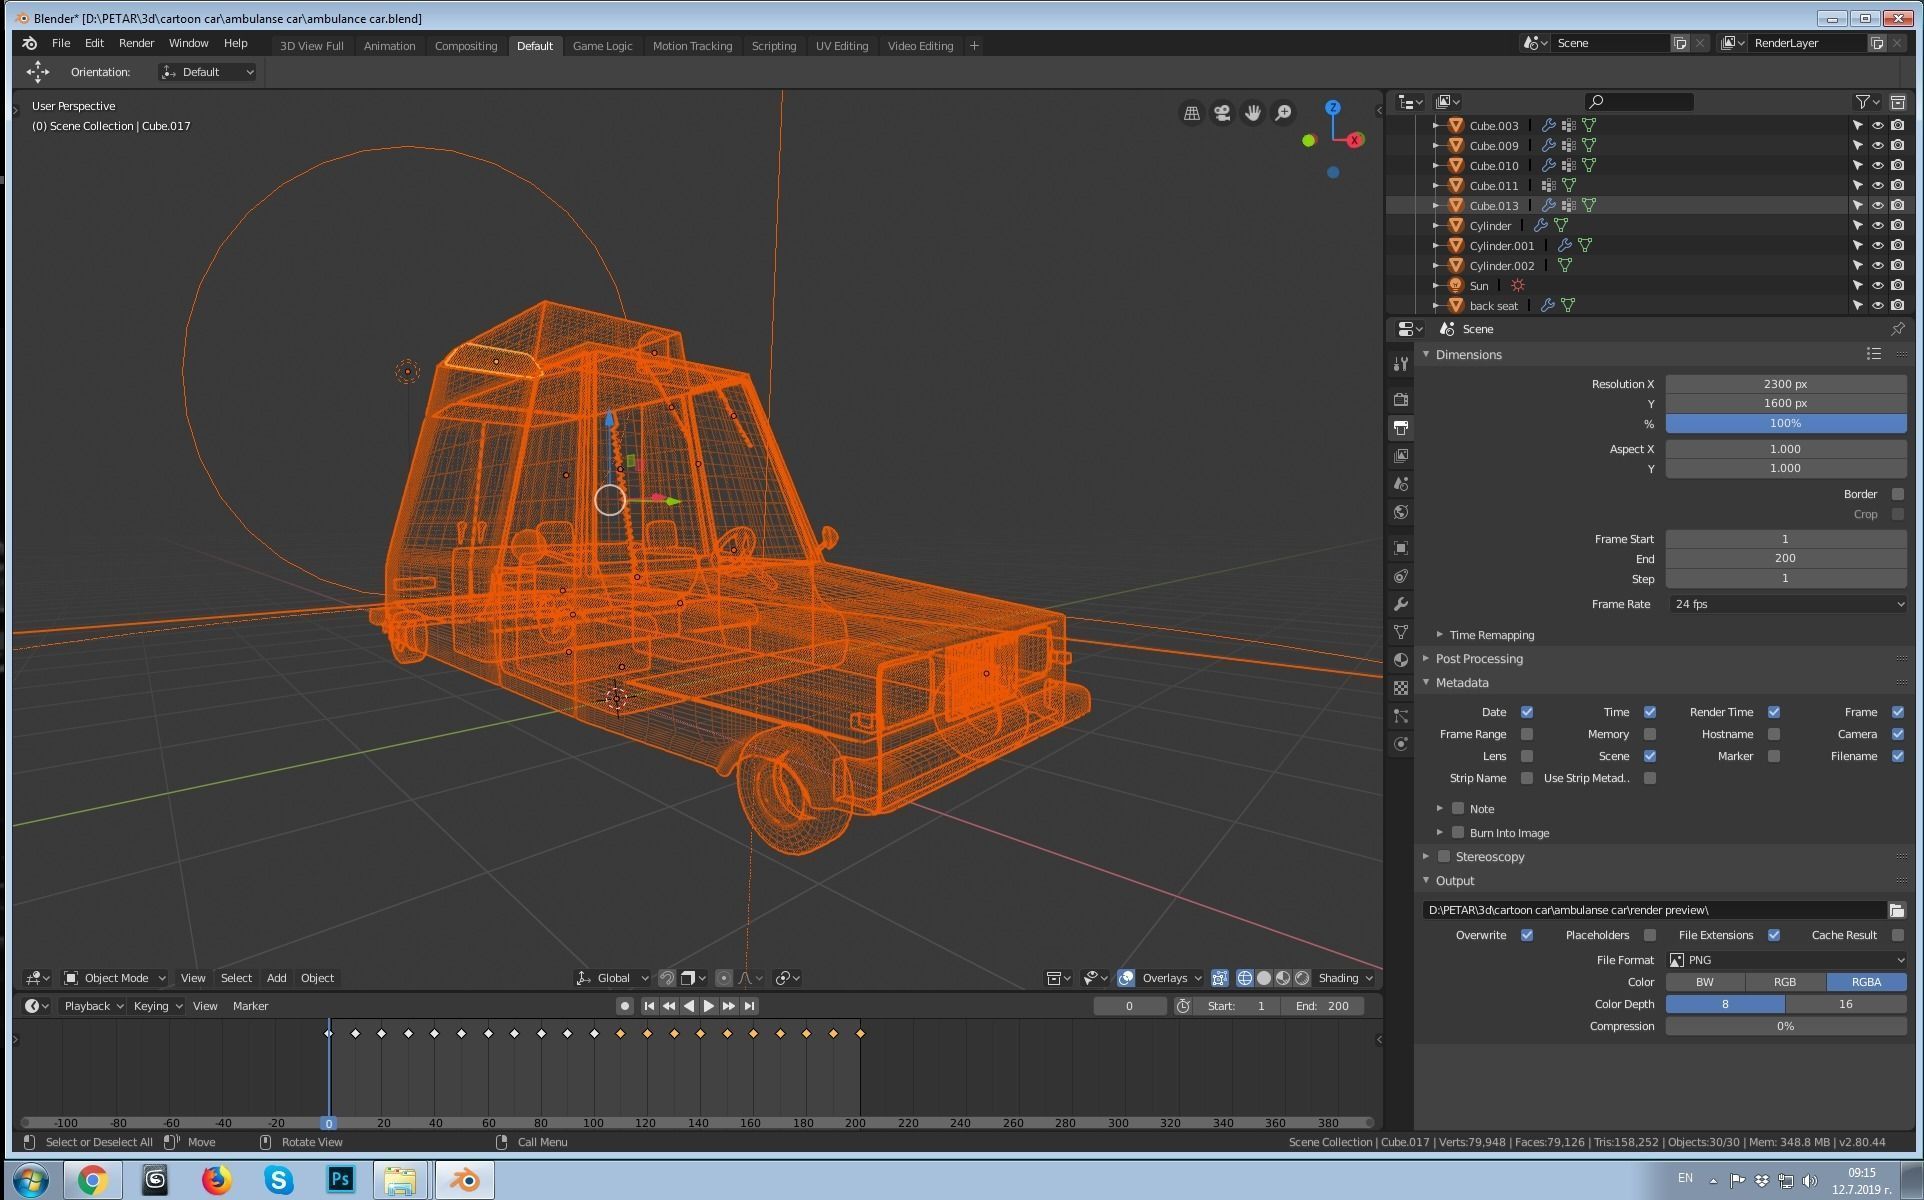Open the Object Data triangle tab
This screenshot has width=1924, height=1200.
point(1401,632)
